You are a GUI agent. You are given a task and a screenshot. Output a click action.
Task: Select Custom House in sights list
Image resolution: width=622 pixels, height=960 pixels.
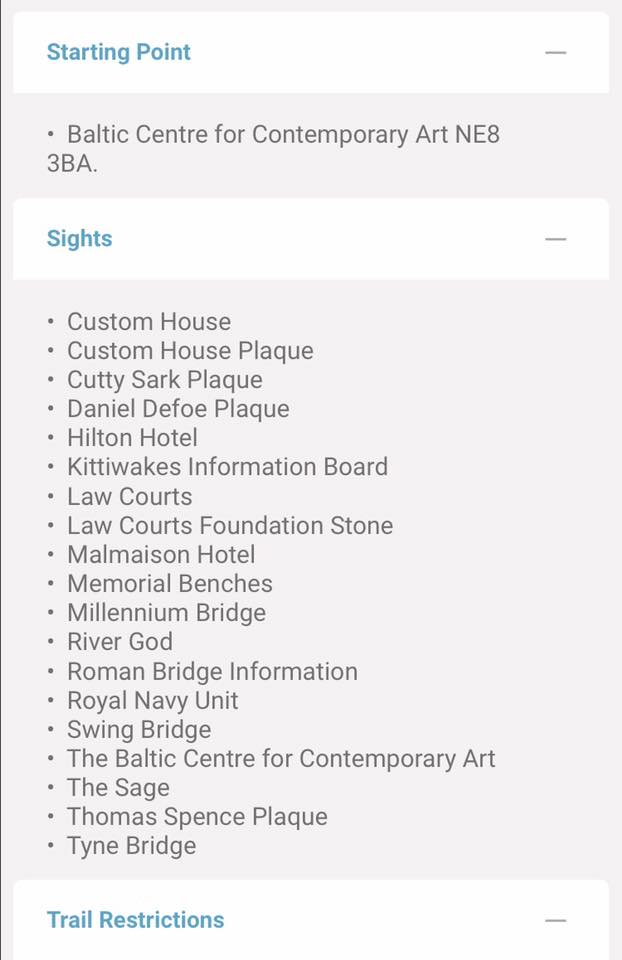point(149,322)
